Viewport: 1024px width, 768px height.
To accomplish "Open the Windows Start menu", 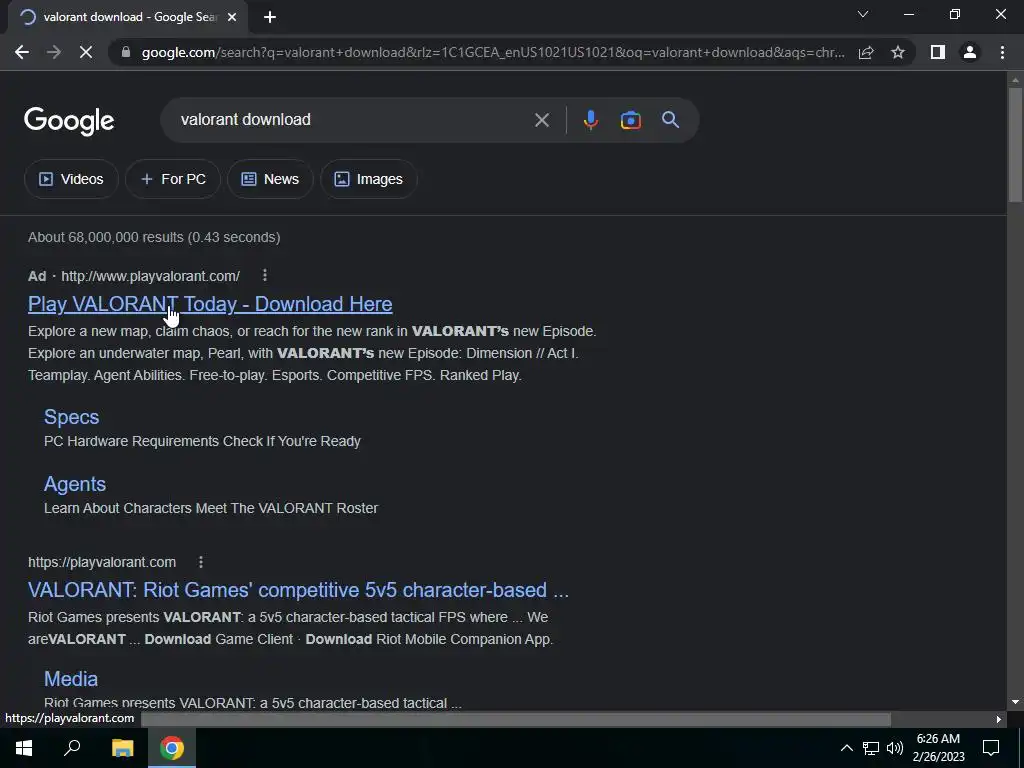I will [24, 748].
